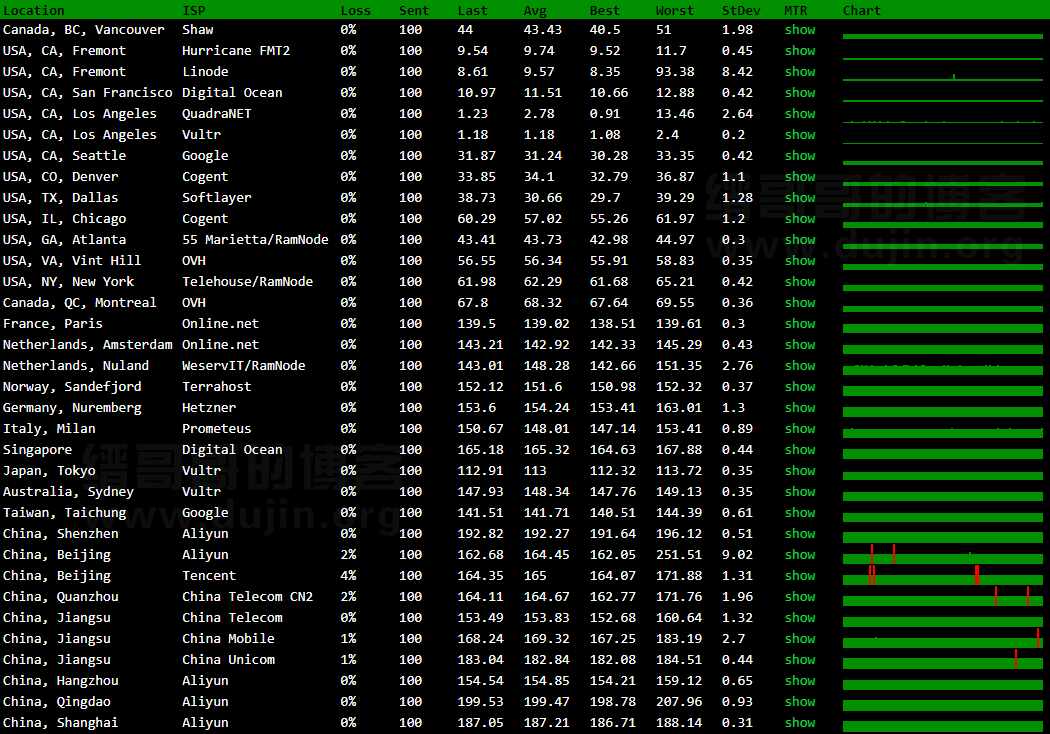Select the "Canada, BC, Vancouver" location cell
Viewport: 1050px width, 734px height.
(84, 29)
